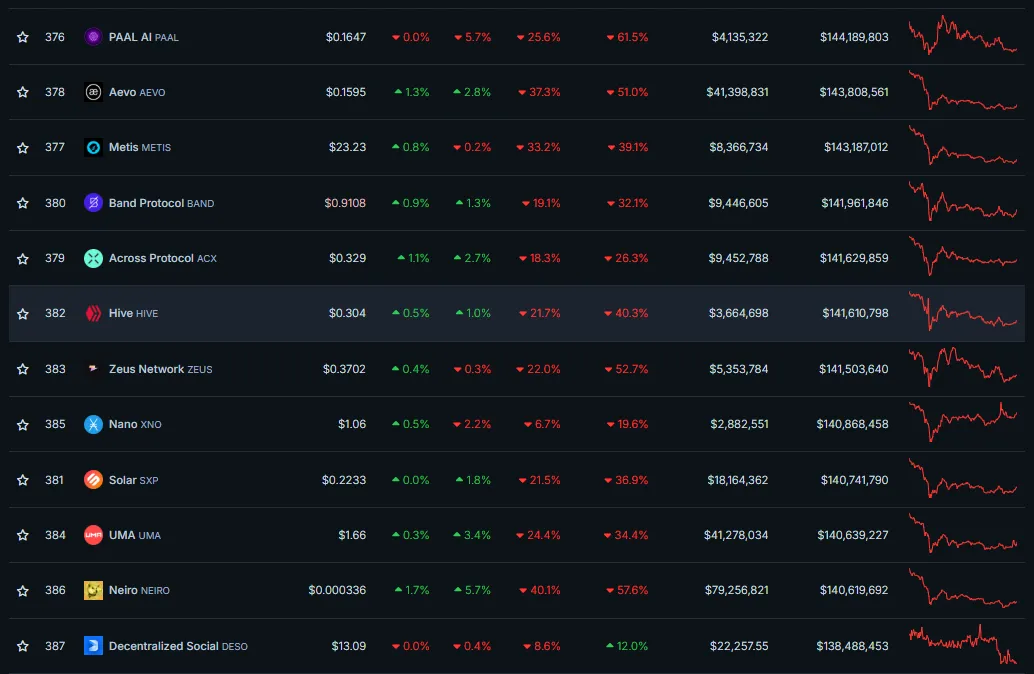The height and width of the screenshot is (674, 1034).
Task: Click Solar price $0.2233
Action: [x=344, y=479]
